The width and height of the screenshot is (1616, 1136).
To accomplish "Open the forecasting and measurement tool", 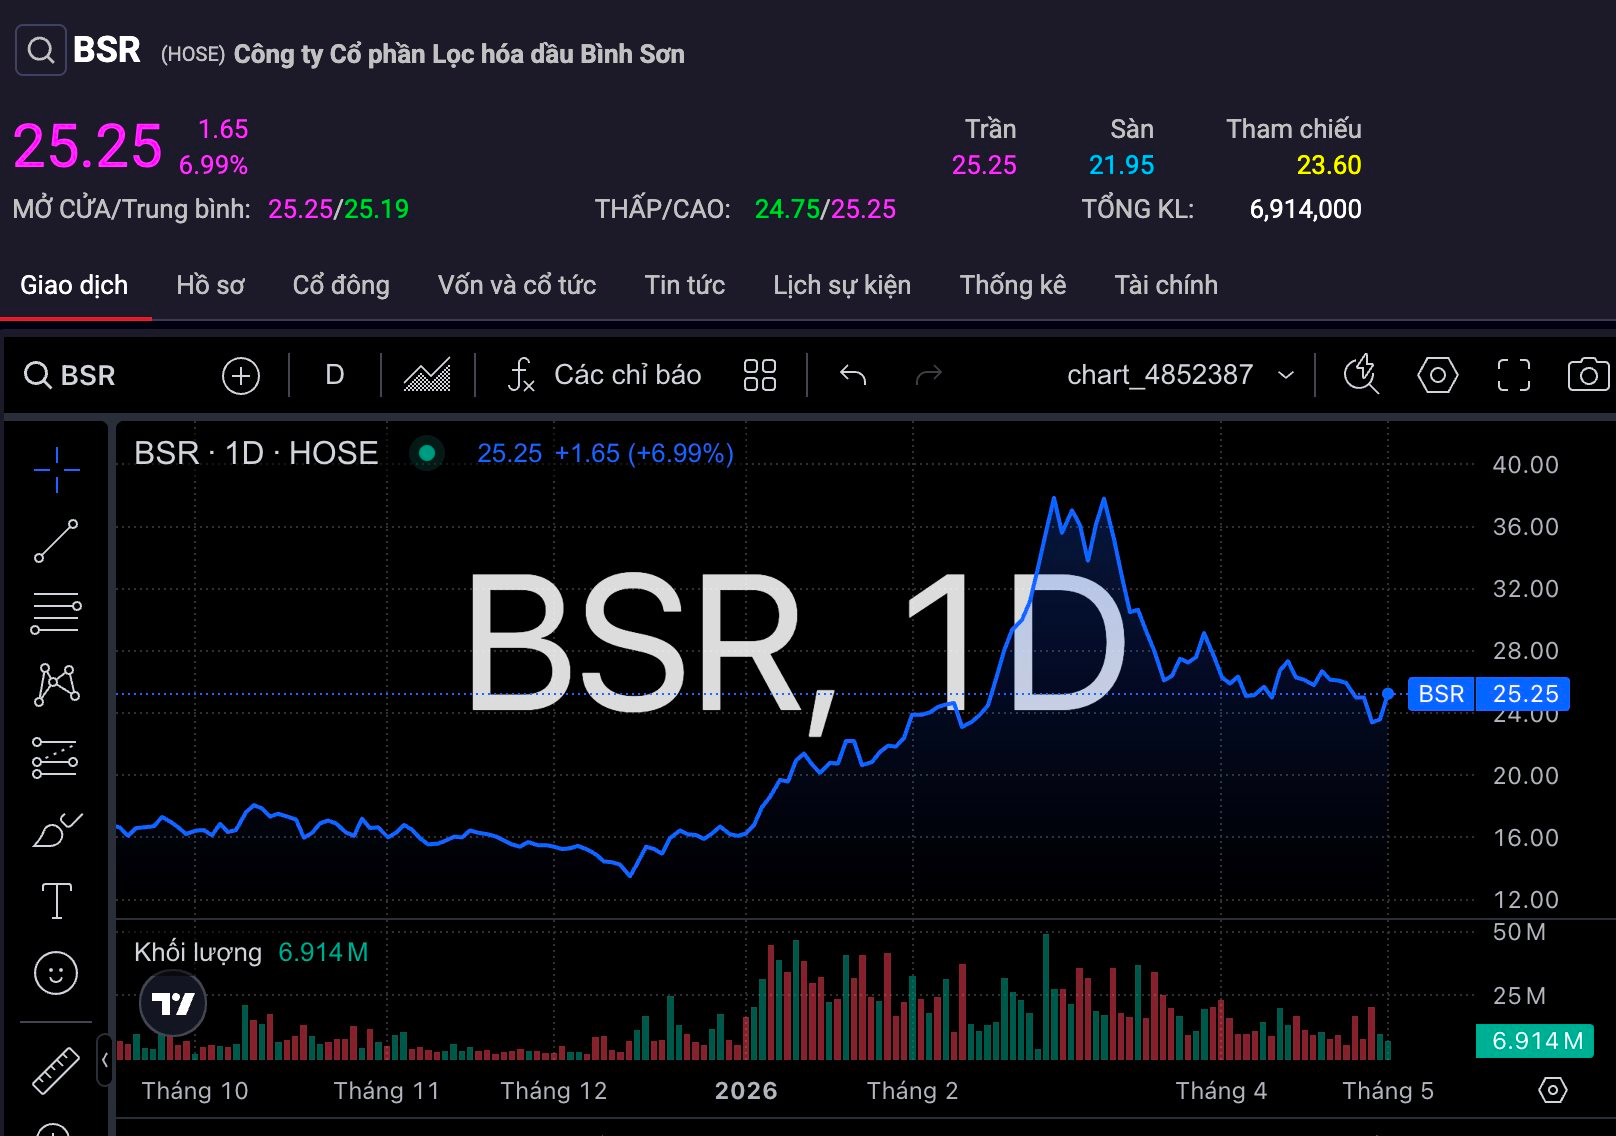I will [x=56, y=757].
